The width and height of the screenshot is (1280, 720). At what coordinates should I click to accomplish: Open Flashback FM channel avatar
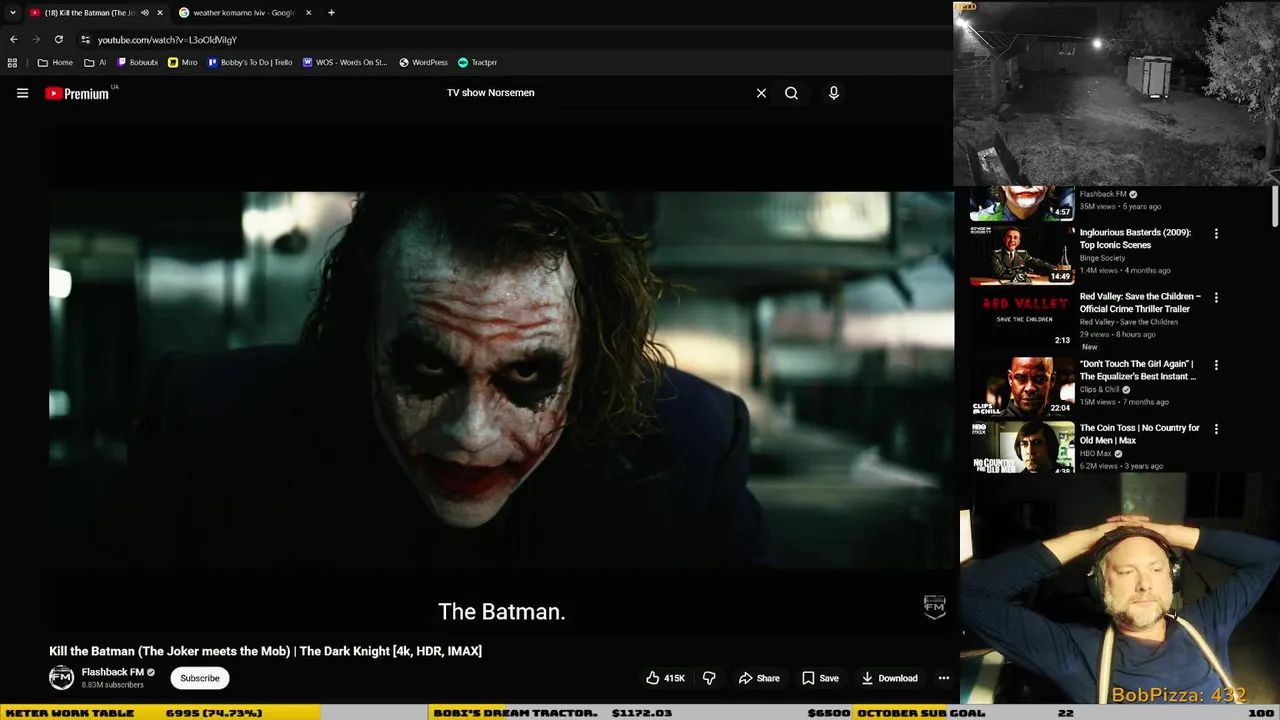[x=61, y=677]
